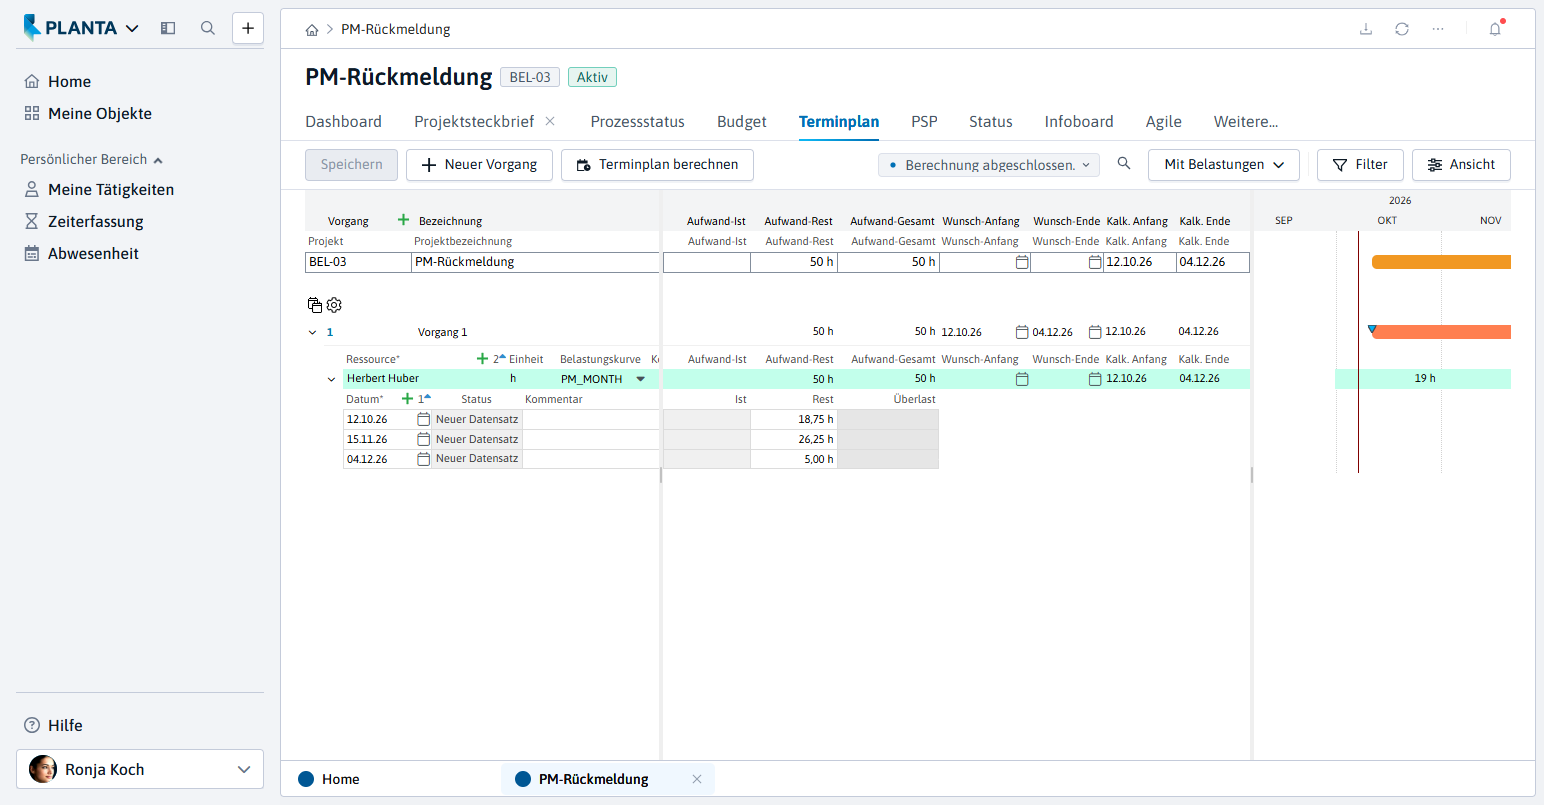Click the Terminplan berechnen button
The image size is (1544, 805).
coord(657,164)
